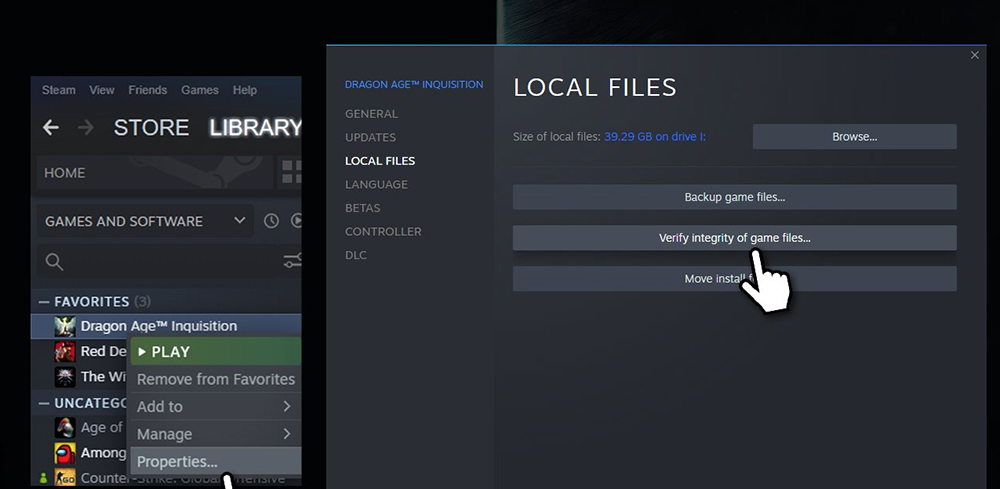Click the search magnifier icon

click(54, 261)
